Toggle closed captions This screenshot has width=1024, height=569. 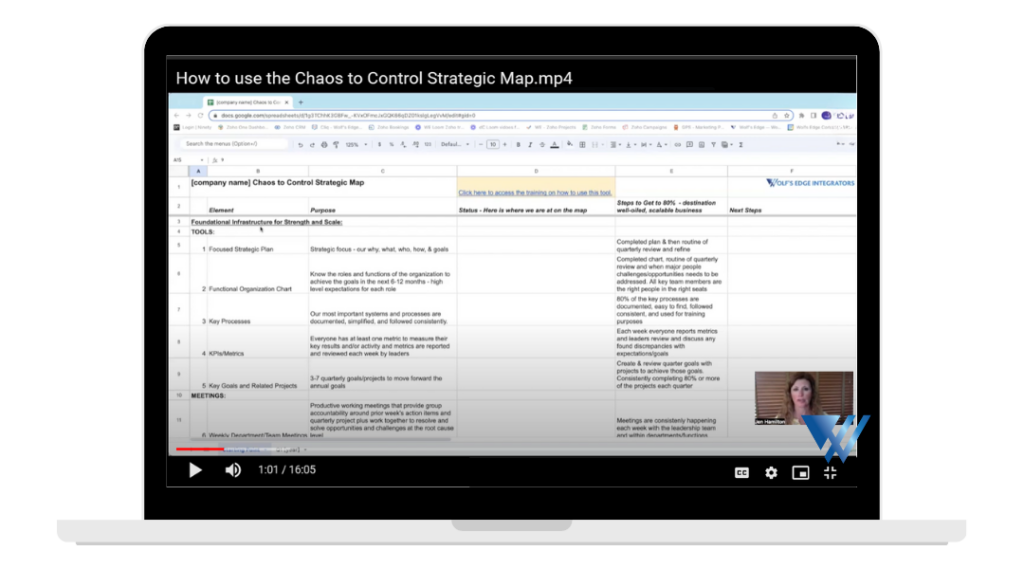point(742,472)
